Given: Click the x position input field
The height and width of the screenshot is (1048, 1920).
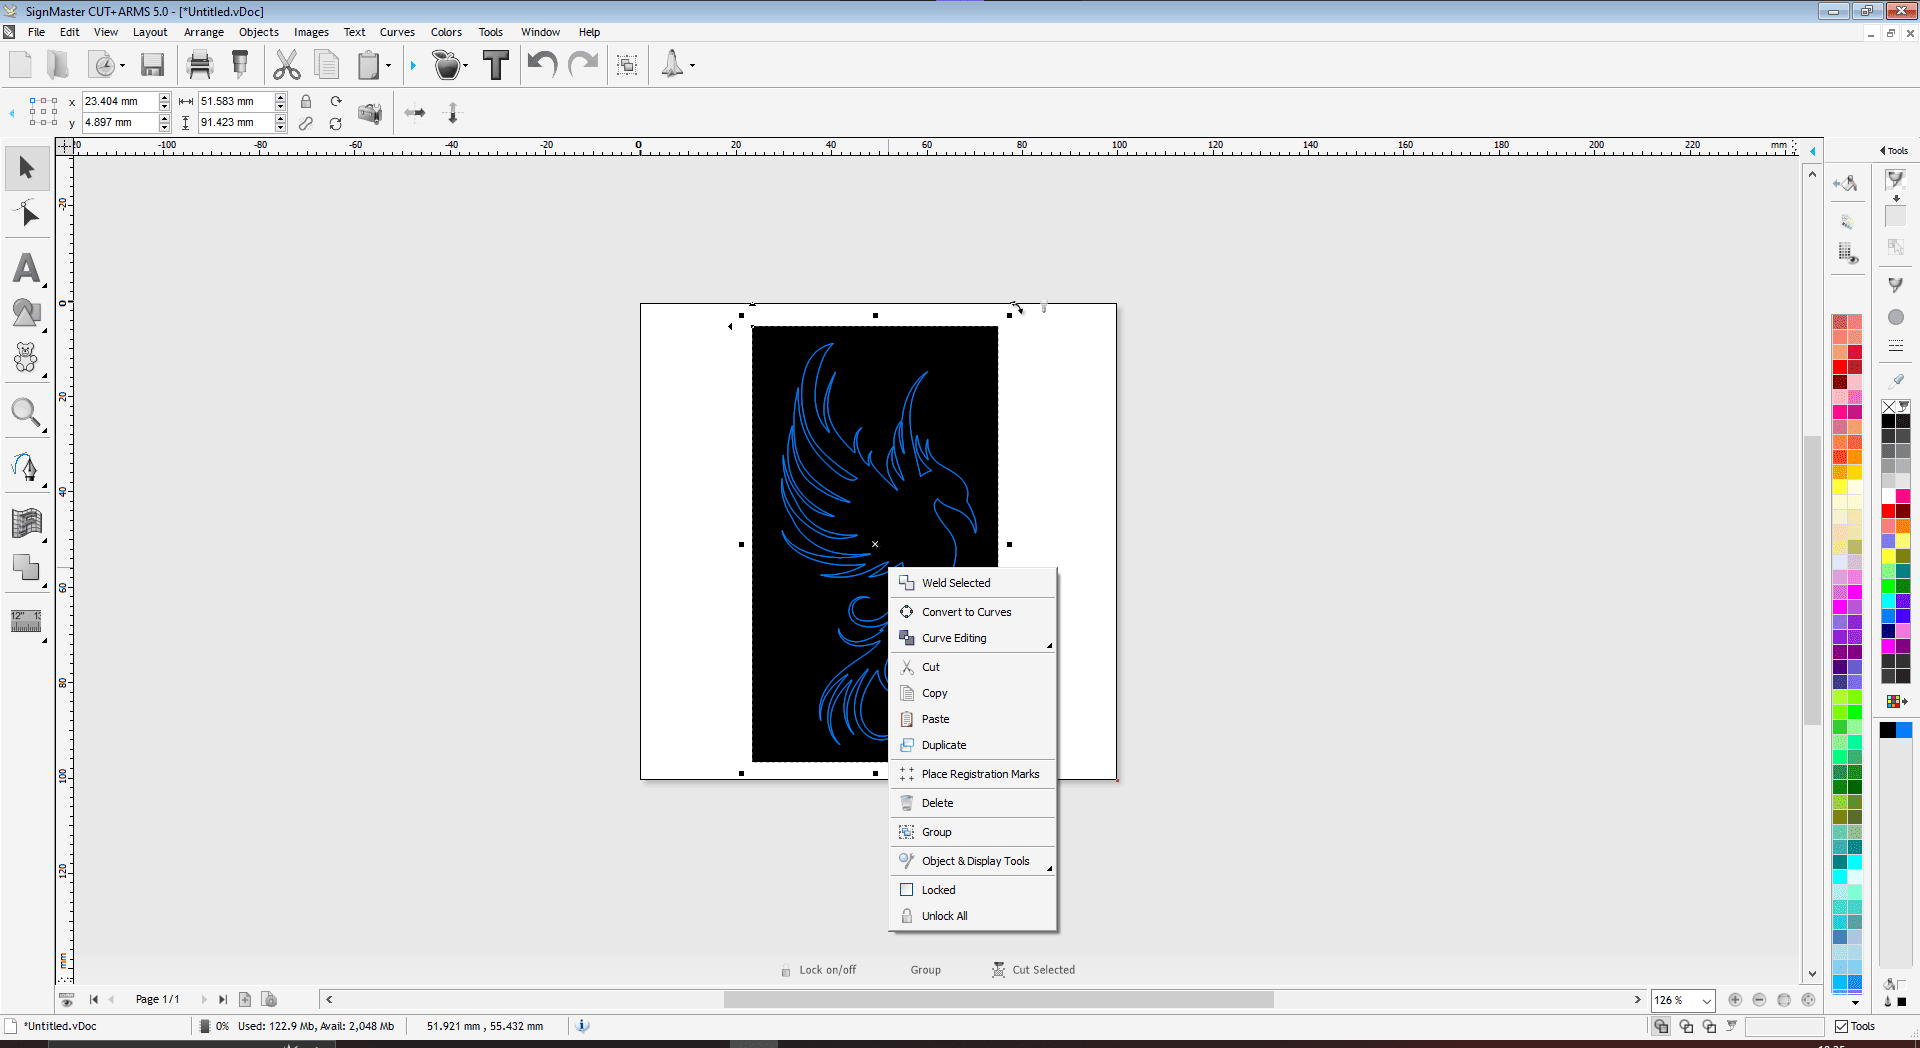Looking at the screenshot, I should pos(120,101).
